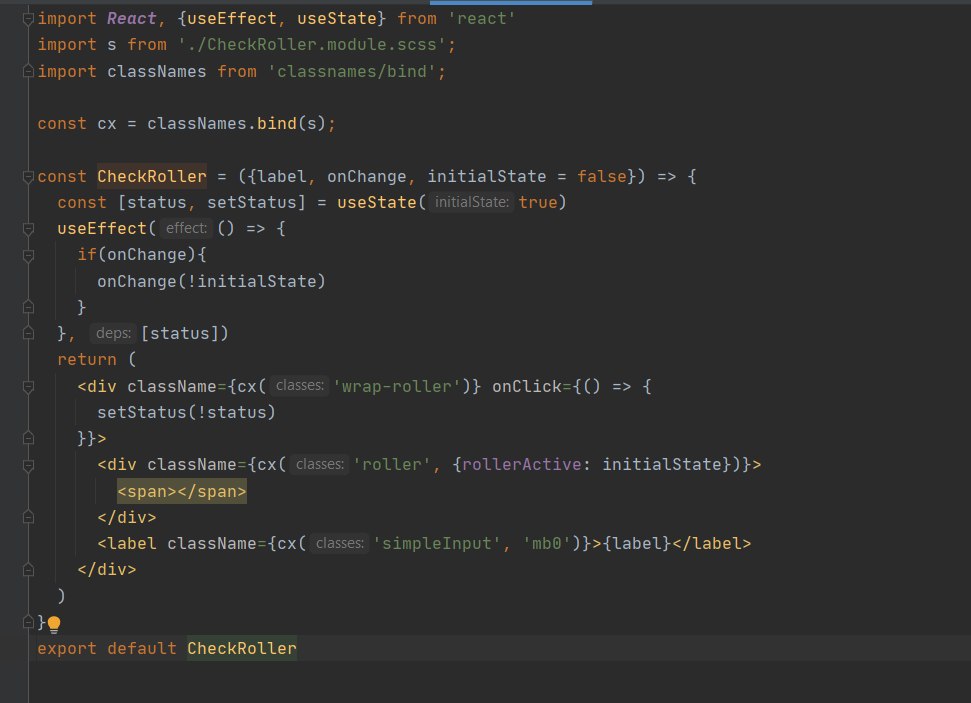
Task: Click 'useEffect' inside the import braces
Action: [232, 19]
